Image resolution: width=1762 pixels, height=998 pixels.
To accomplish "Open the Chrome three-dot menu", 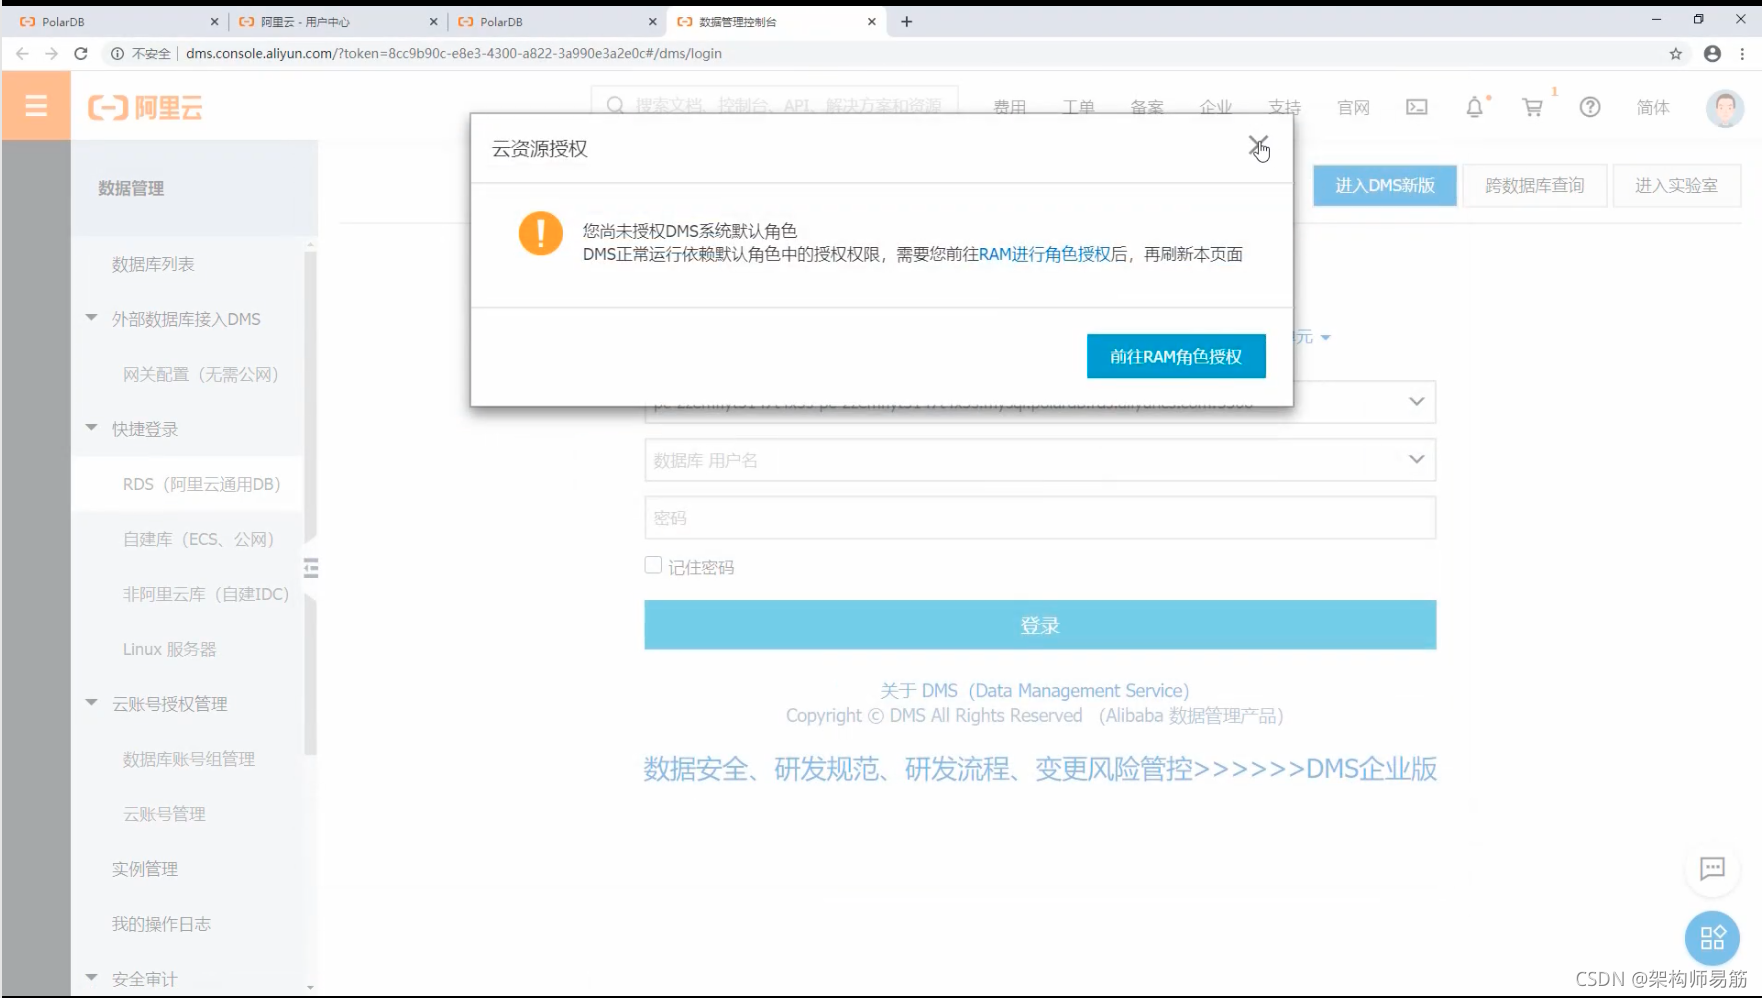I will [x=1742, y=54].
